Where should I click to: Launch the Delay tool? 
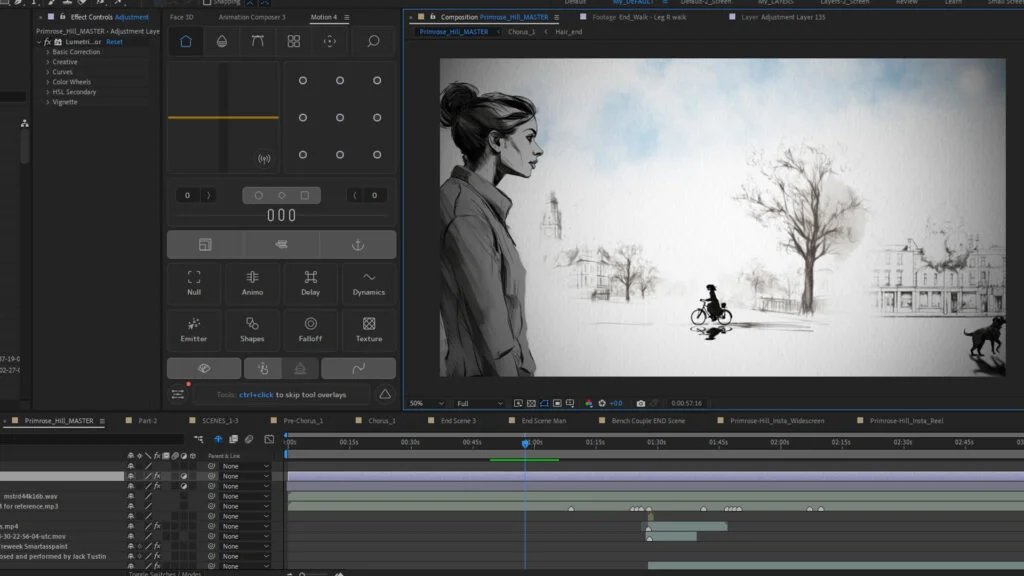310,283
